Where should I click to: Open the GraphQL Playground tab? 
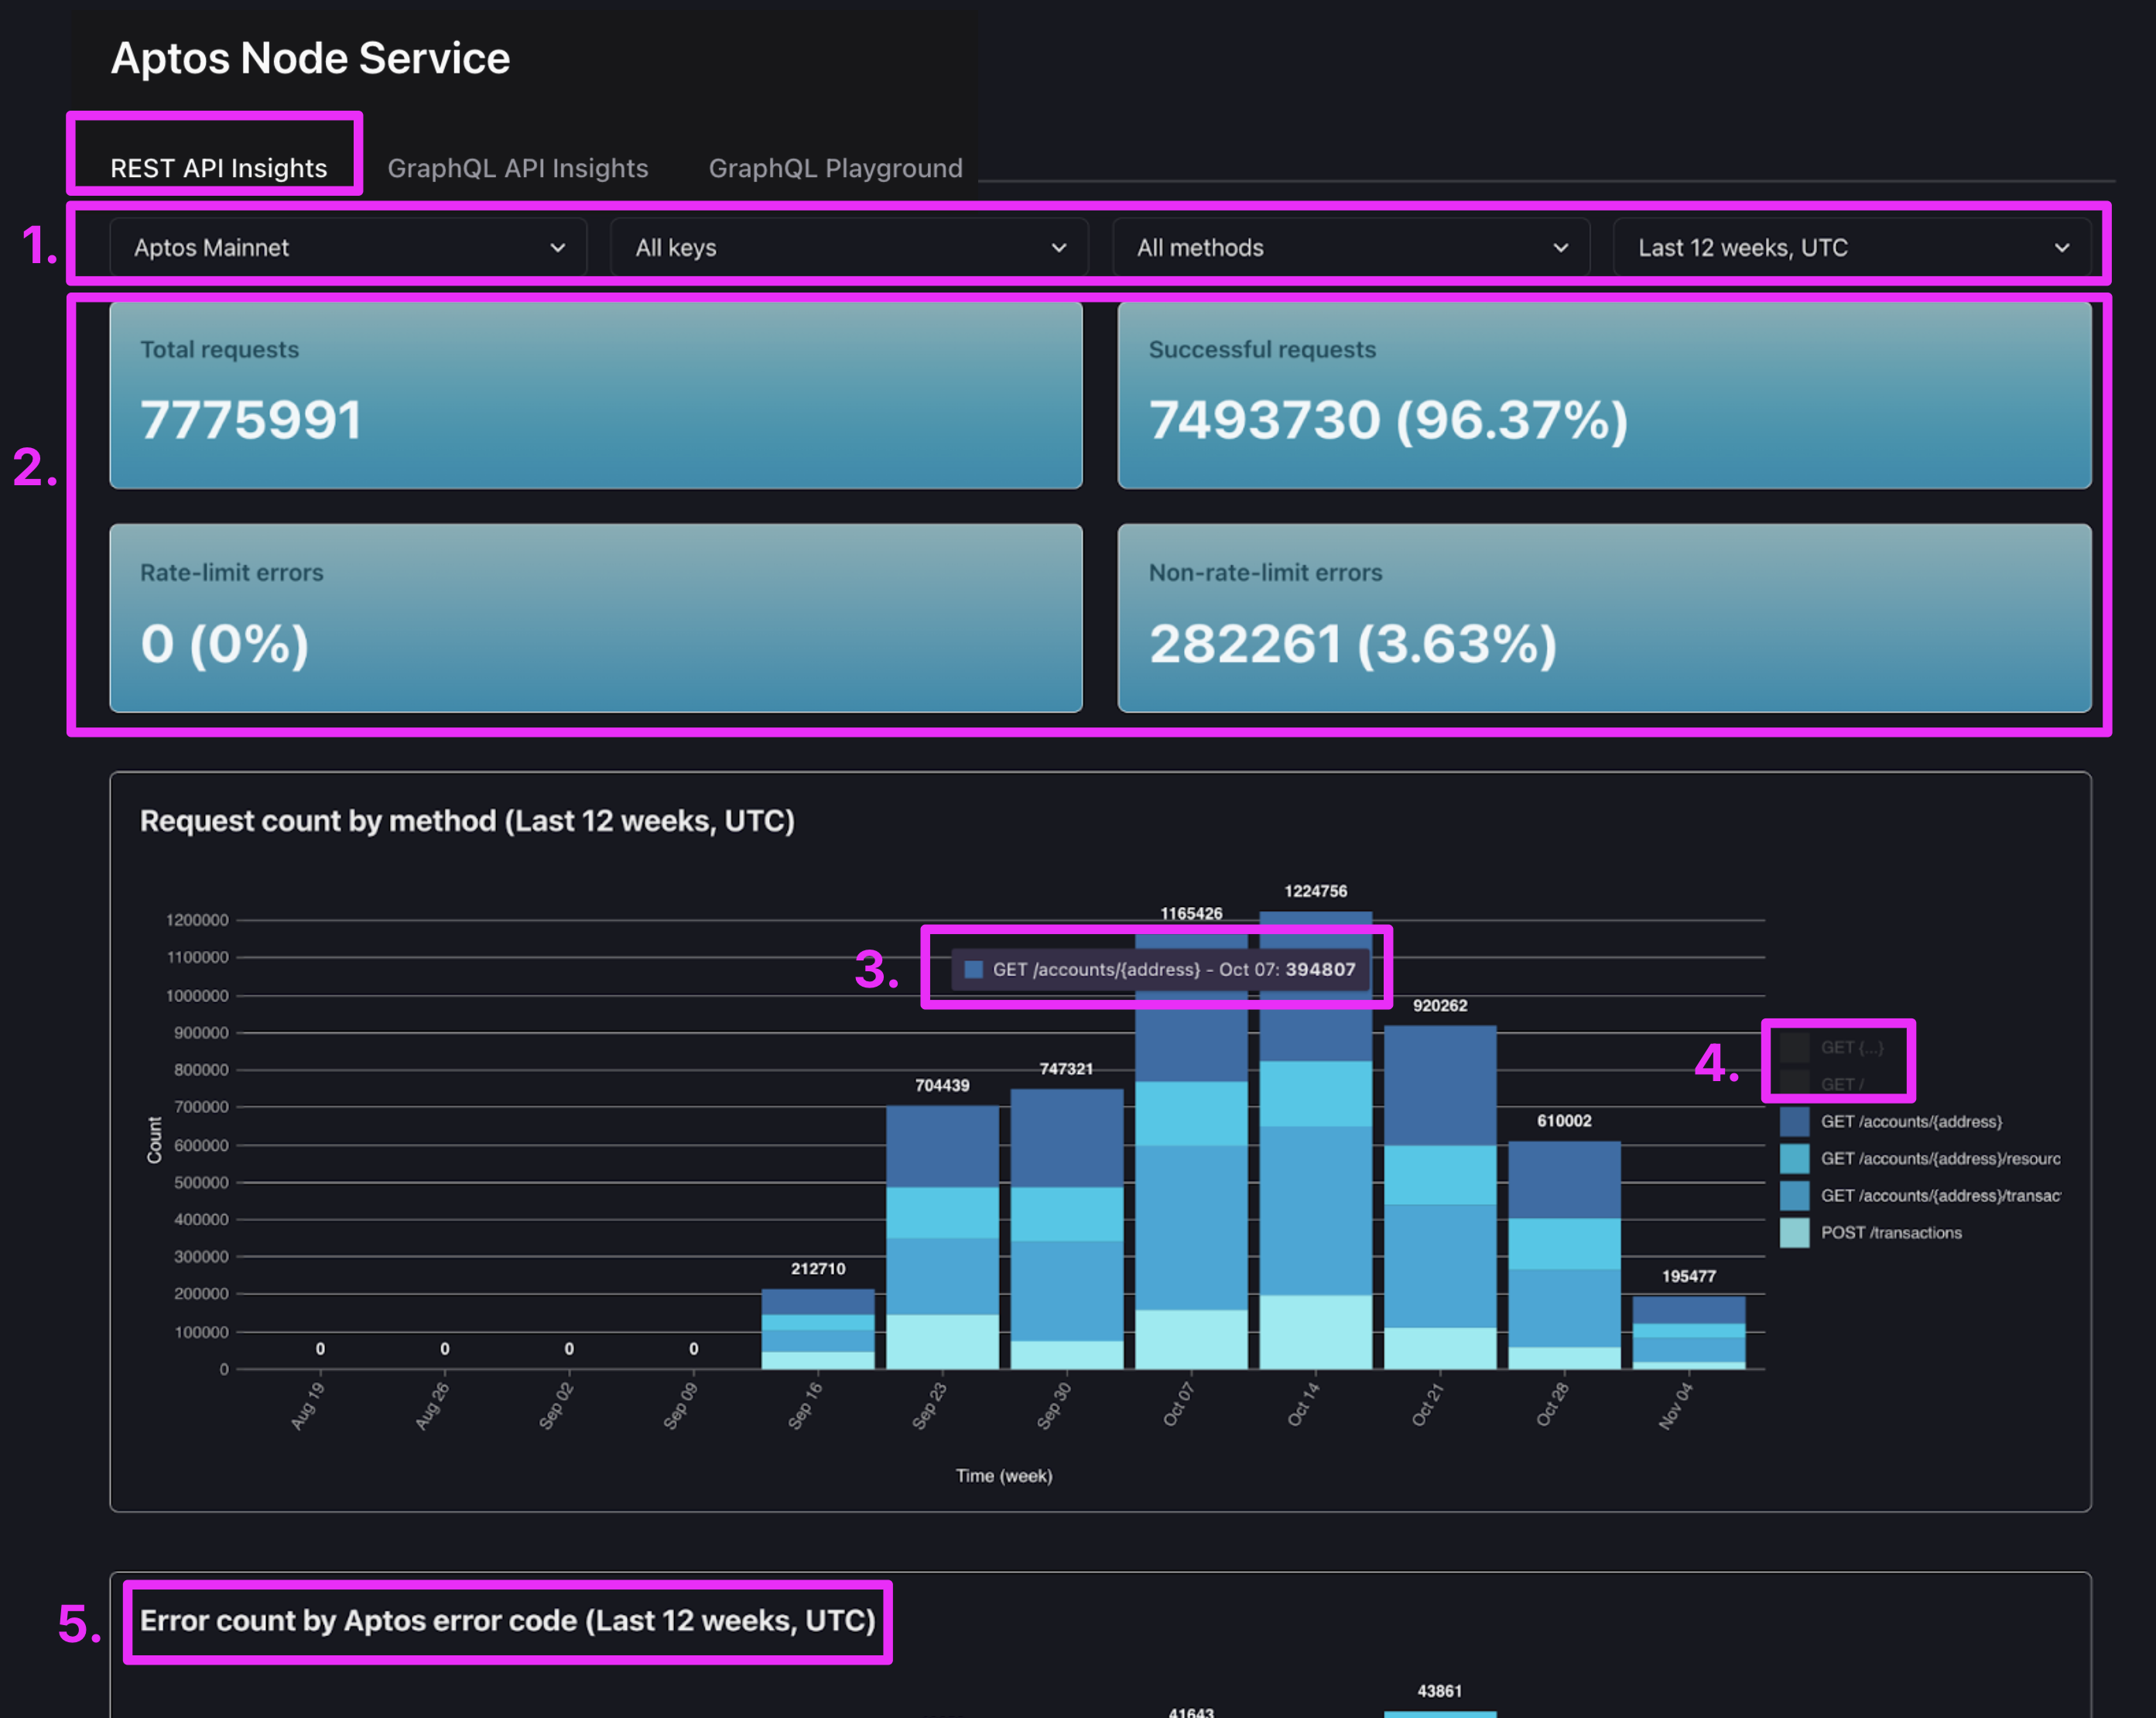coord(835,168)
